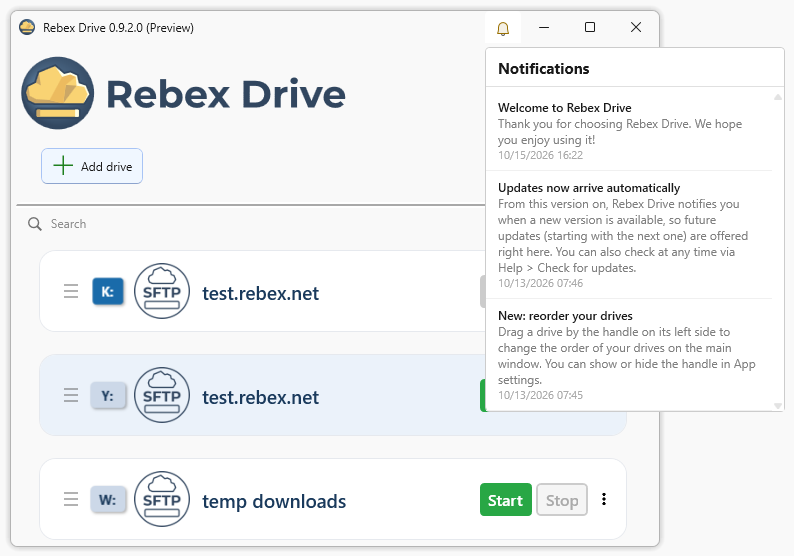Screen dimensions: 794x556
Task: Click the 10/13/2026 07:46 timestamp
Action: click(540, 284)
